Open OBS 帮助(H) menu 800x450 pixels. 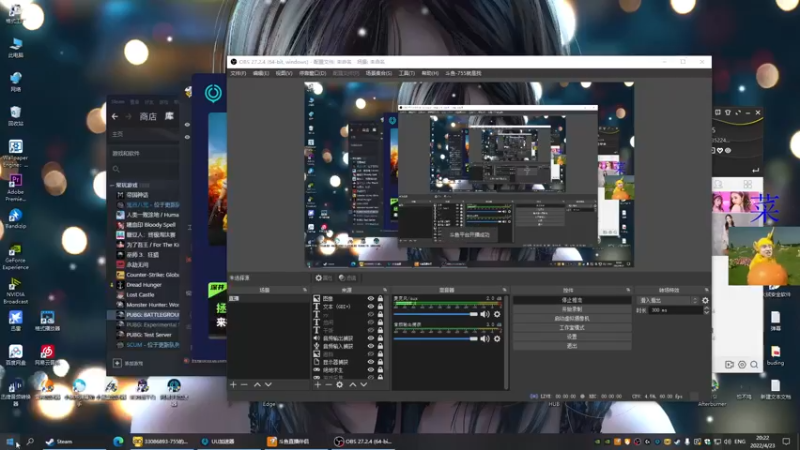coord(430,73)
